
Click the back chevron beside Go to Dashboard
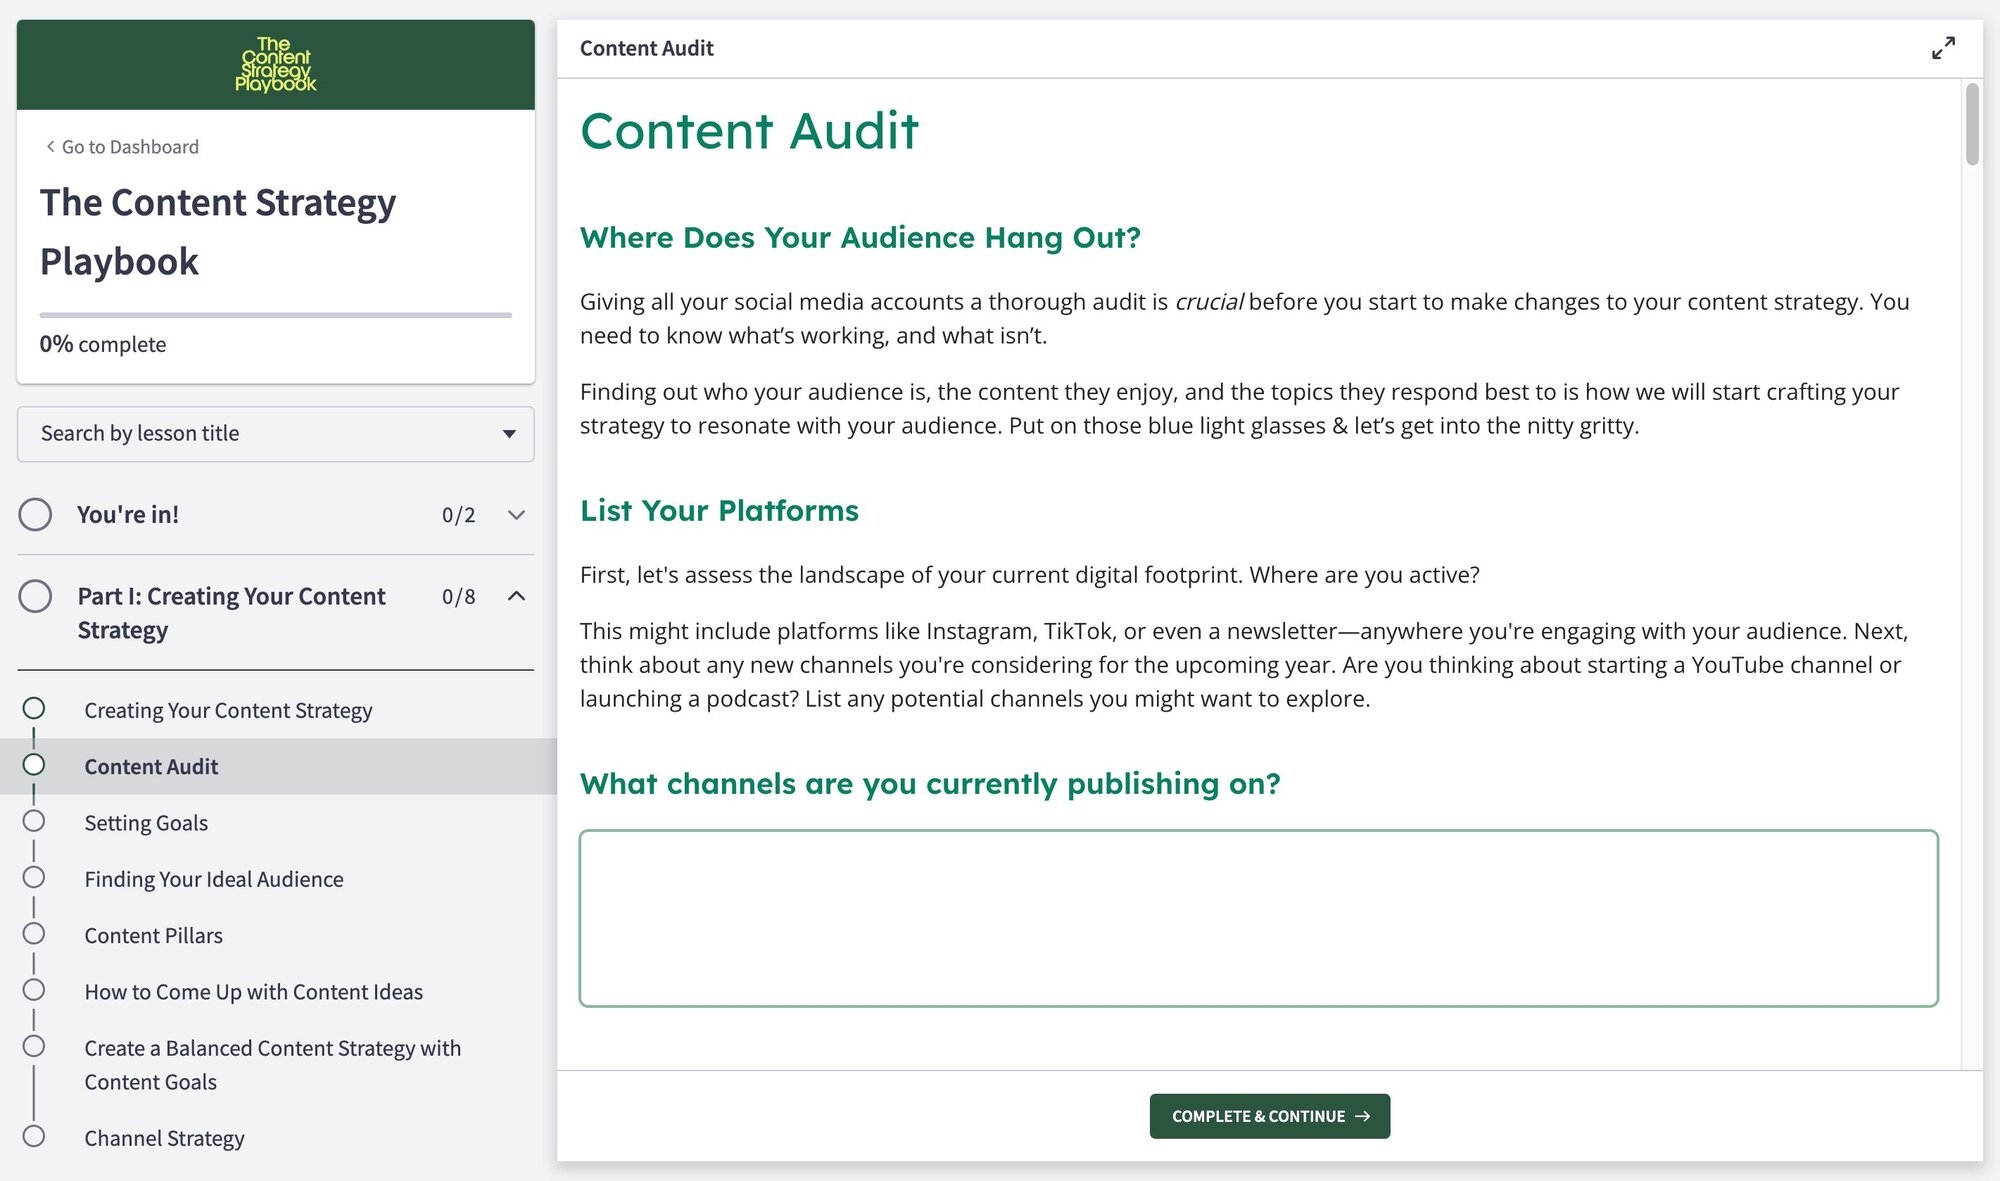pos(50,146)
